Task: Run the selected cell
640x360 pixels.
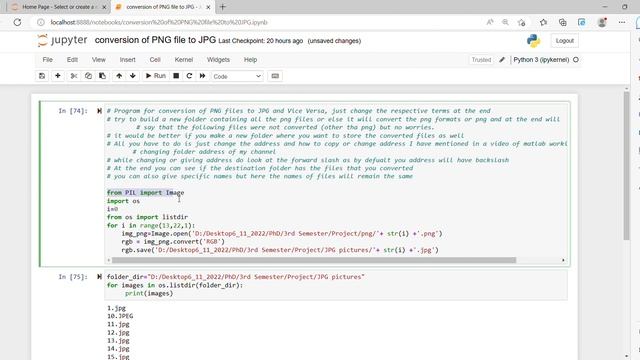Action: pyautogui.click(x=156, y=76)
